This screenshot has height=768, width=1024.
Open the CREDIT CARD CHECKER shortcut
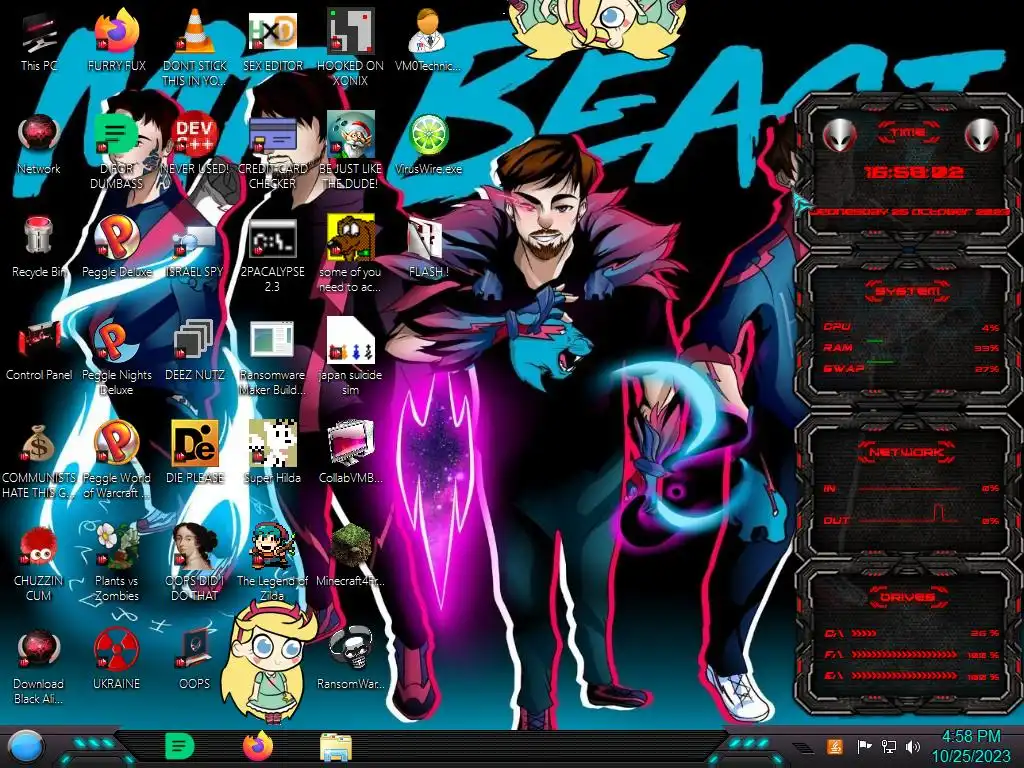coord(272,150)
